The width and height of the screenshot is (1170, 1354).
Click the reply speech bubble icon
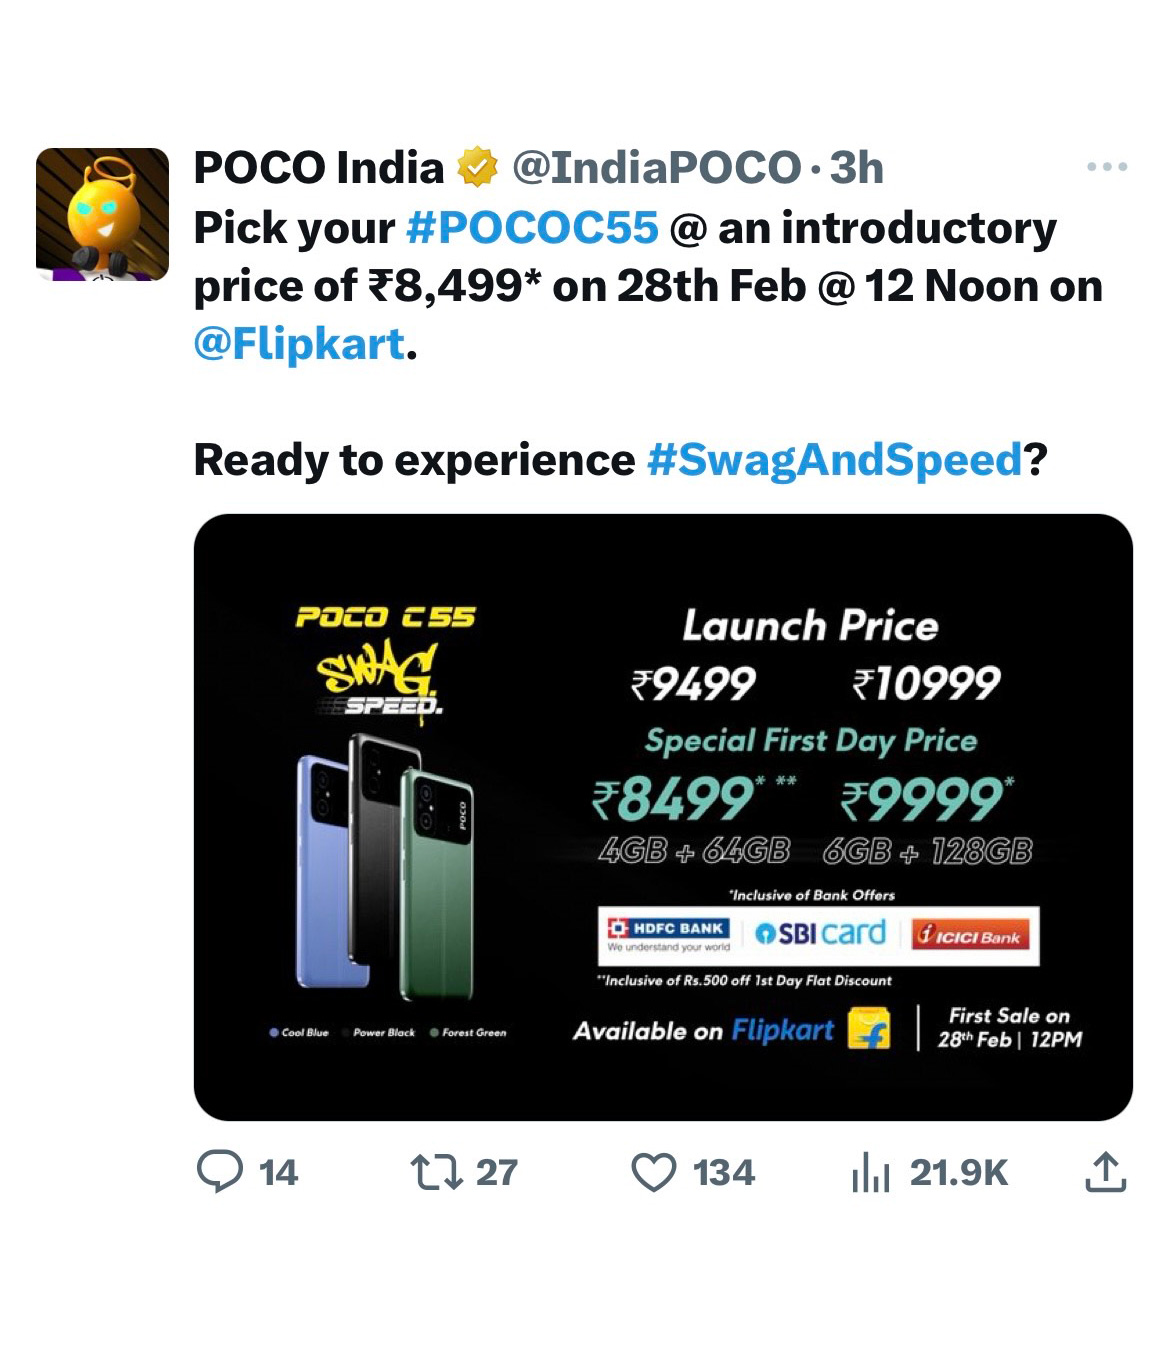(219, 1172)
